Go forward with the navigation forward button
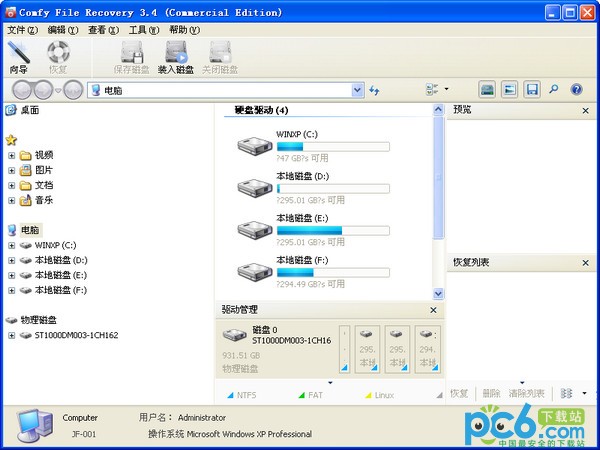600x450 pixels. click(x=44, y=90)
